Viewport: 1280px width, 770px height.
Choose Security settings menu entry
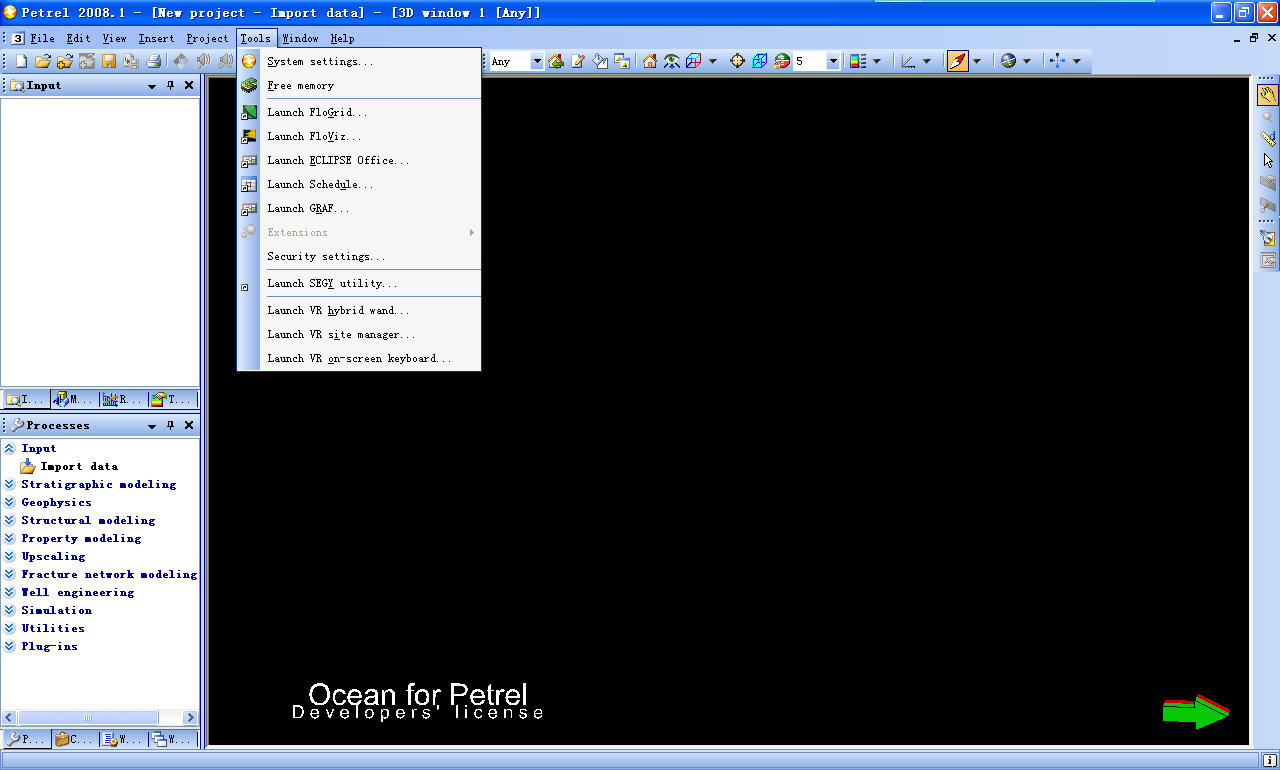coord(359,256)
